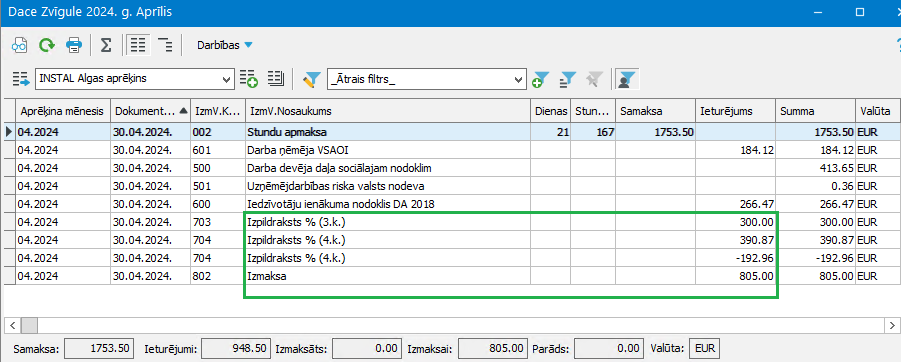This screenshot has width=901, height=362.
Task: Click the 413.65 Summa cell
Action: pyautogui.click(x=815, y=168)
